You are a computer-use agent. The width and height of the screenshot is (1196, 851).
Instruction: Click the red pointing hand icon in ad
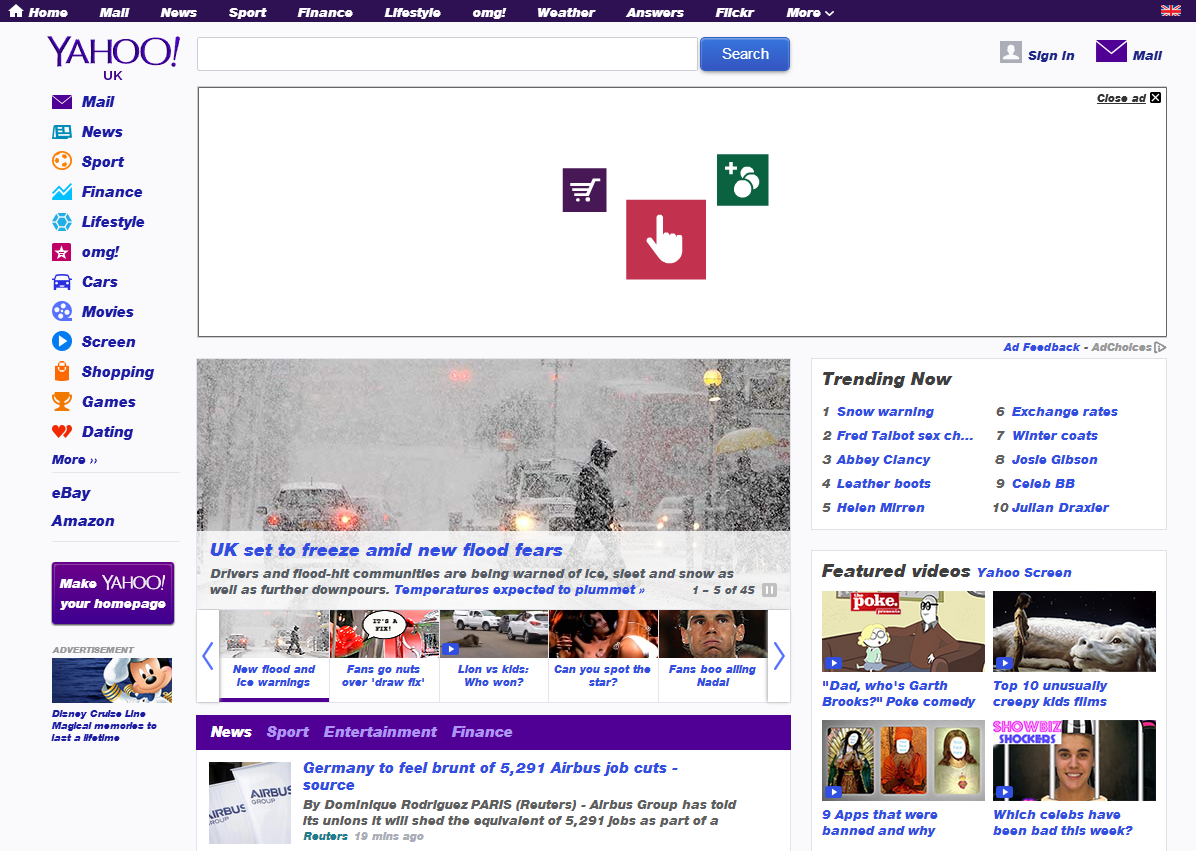[x=666, y=239]
